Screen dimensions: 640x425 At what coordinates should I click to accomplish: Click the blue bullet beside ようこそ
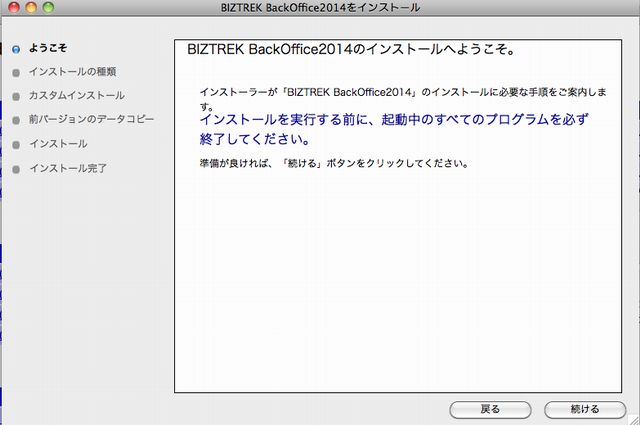[15, 48]
